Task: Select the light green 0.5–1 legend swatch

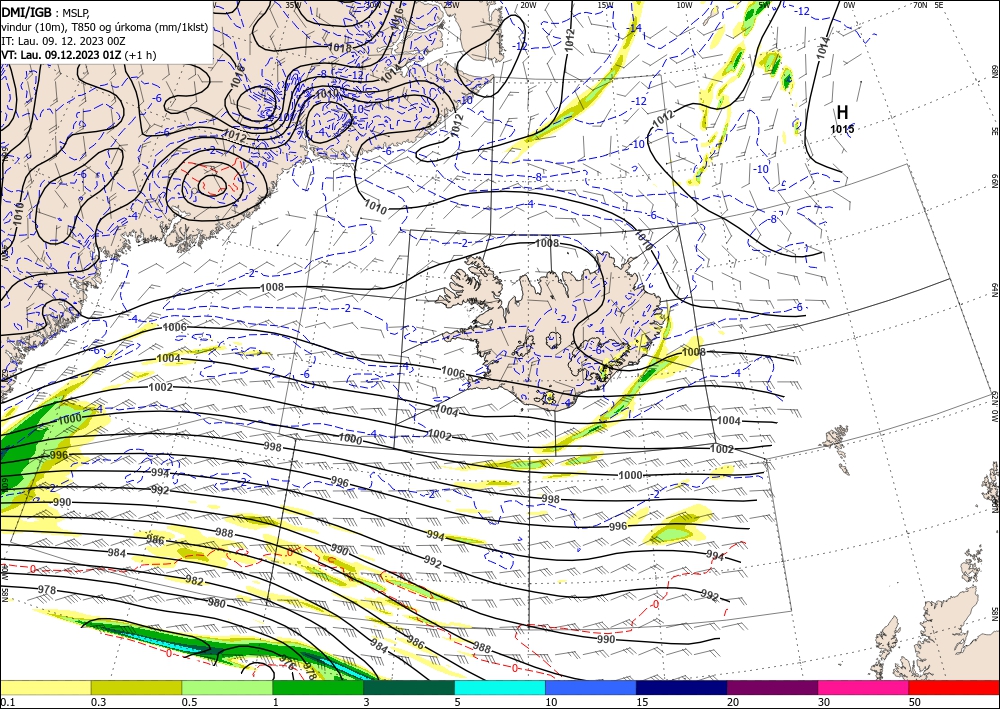Action: click(227, 687)
